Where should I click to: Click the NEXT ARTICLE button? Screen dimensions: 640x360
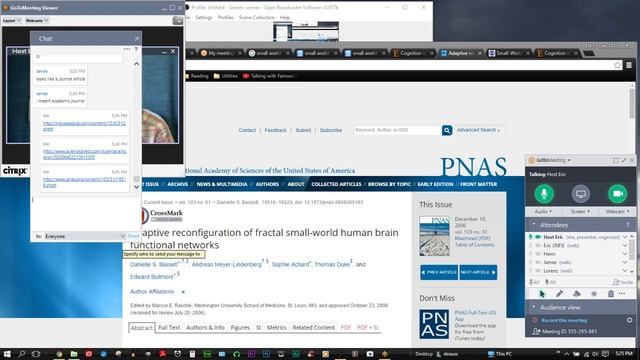coord(478,272)
